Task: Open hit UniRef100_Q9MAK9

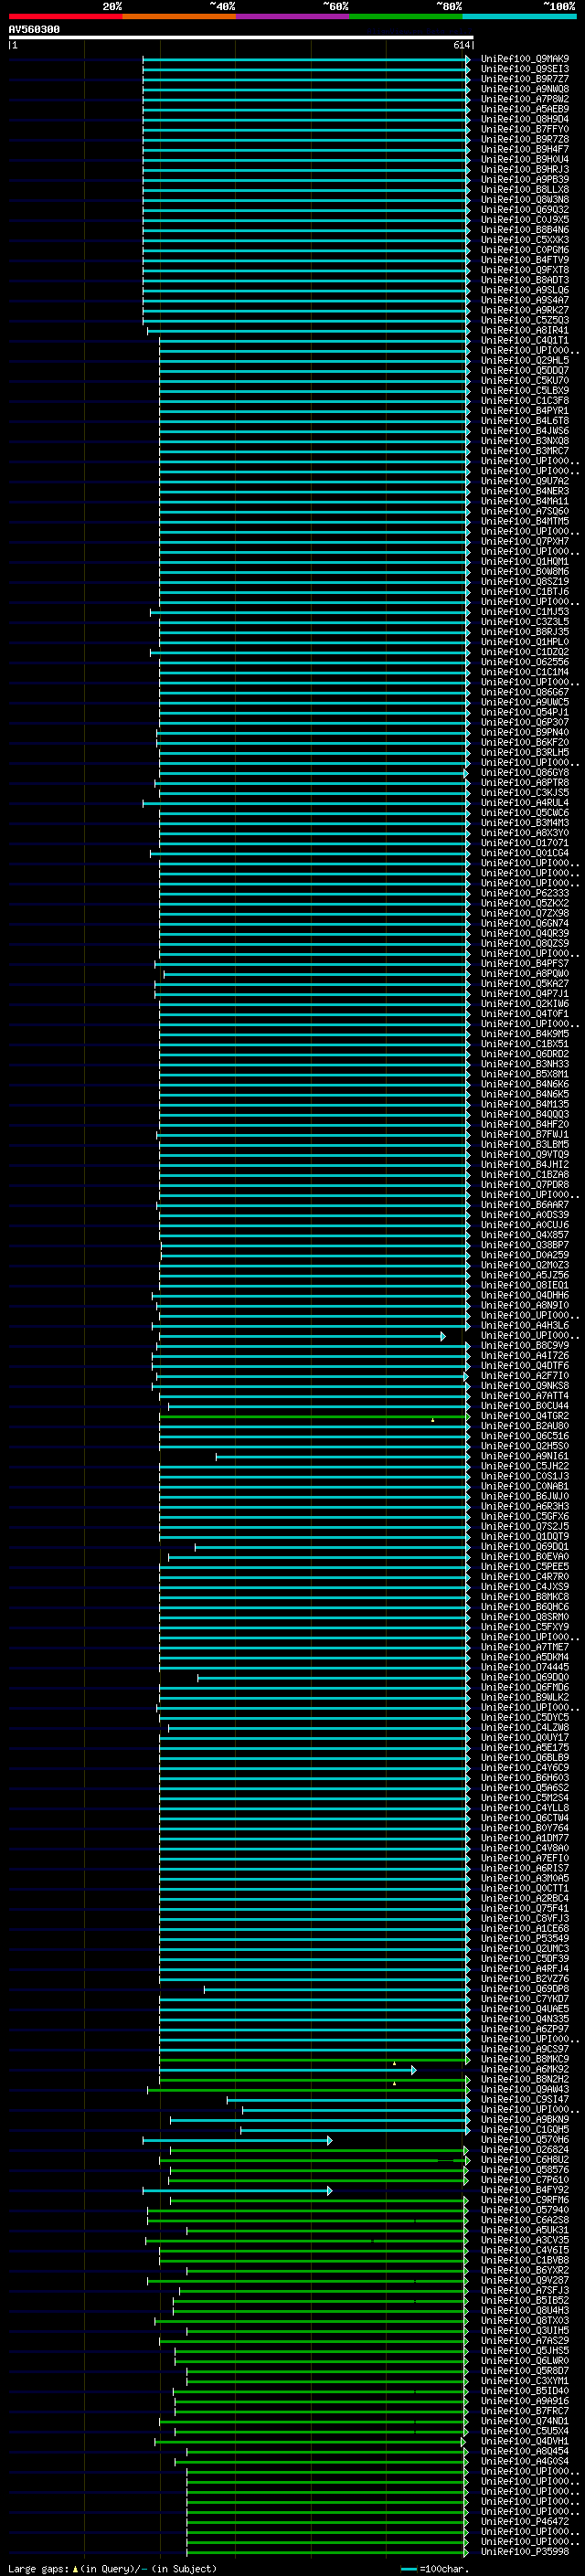Action: [x=525, y=59]
